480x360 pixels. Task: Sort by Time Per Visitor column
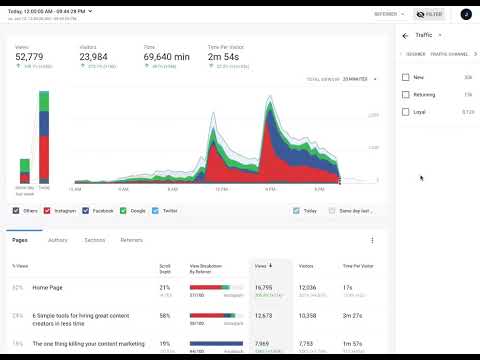(358, 266)
